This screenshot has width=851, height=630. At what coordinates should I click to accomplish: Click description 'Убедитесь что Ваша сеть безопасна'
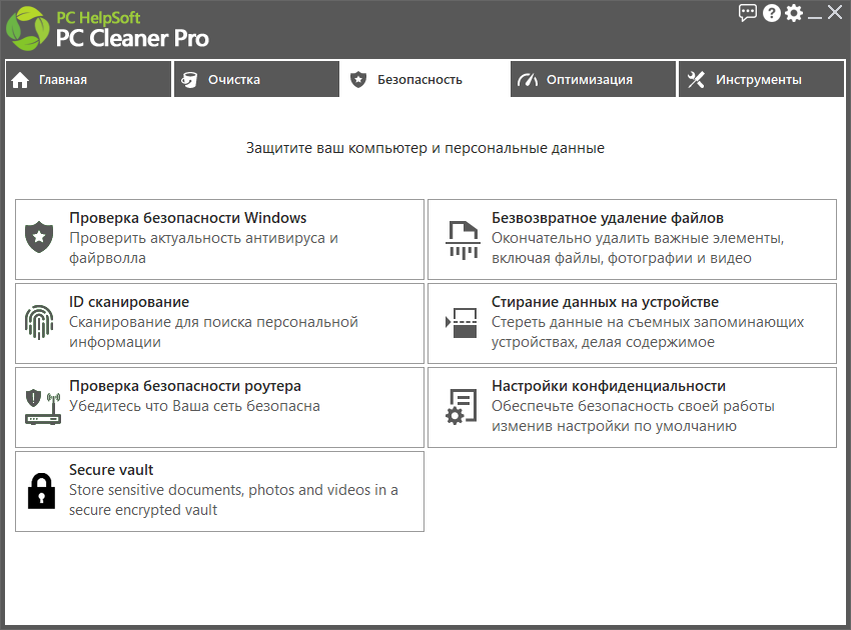194,406
